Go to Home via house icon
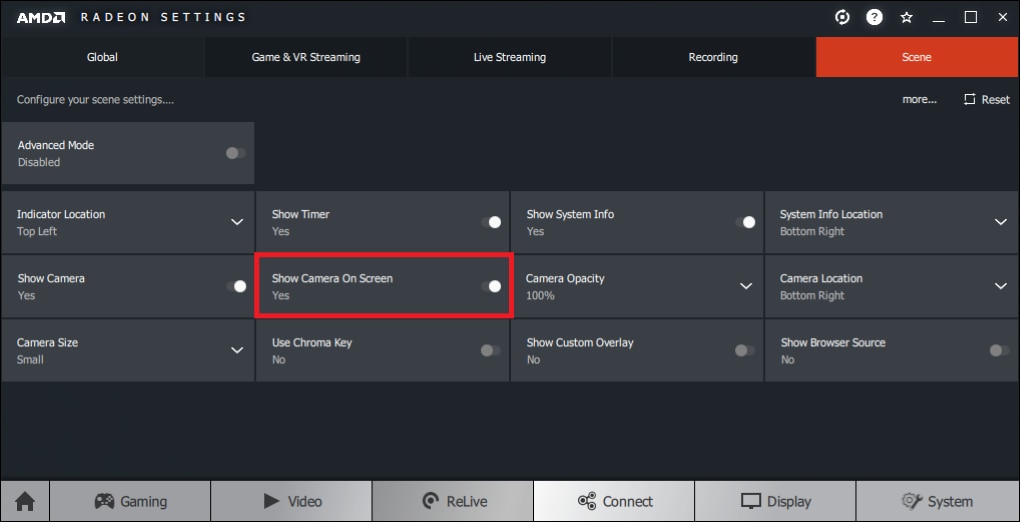The image size is (1020, 522). 25,501
